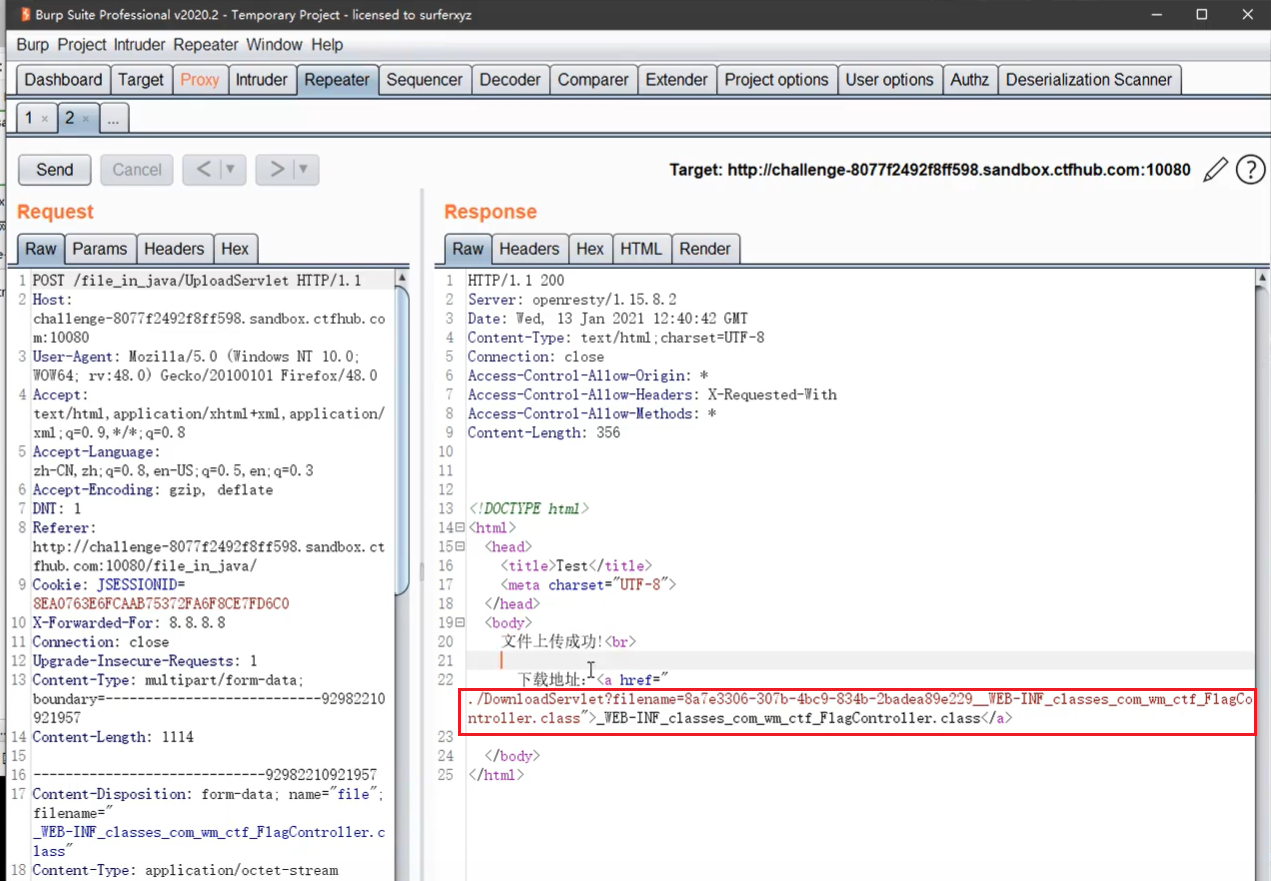Click the Content-Type: application/octet-stream line
Viewport: 1271px width, 881px height.
point(186,870)
